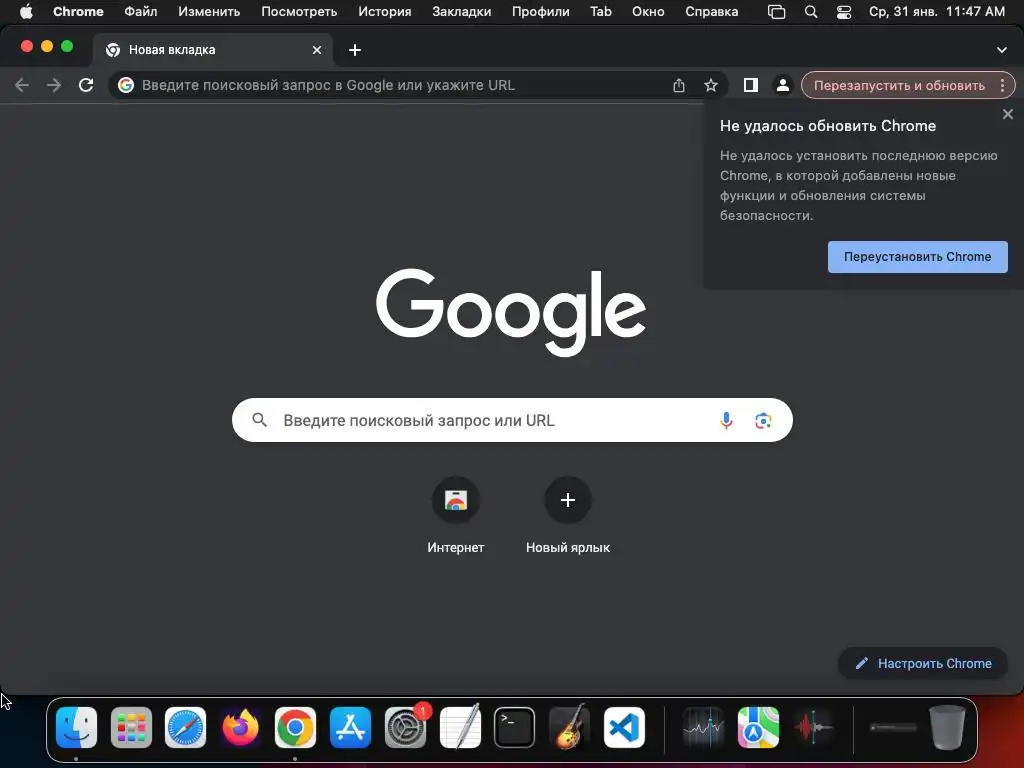Open the side panel icon
1024x768 pixels.
point(751,85)
